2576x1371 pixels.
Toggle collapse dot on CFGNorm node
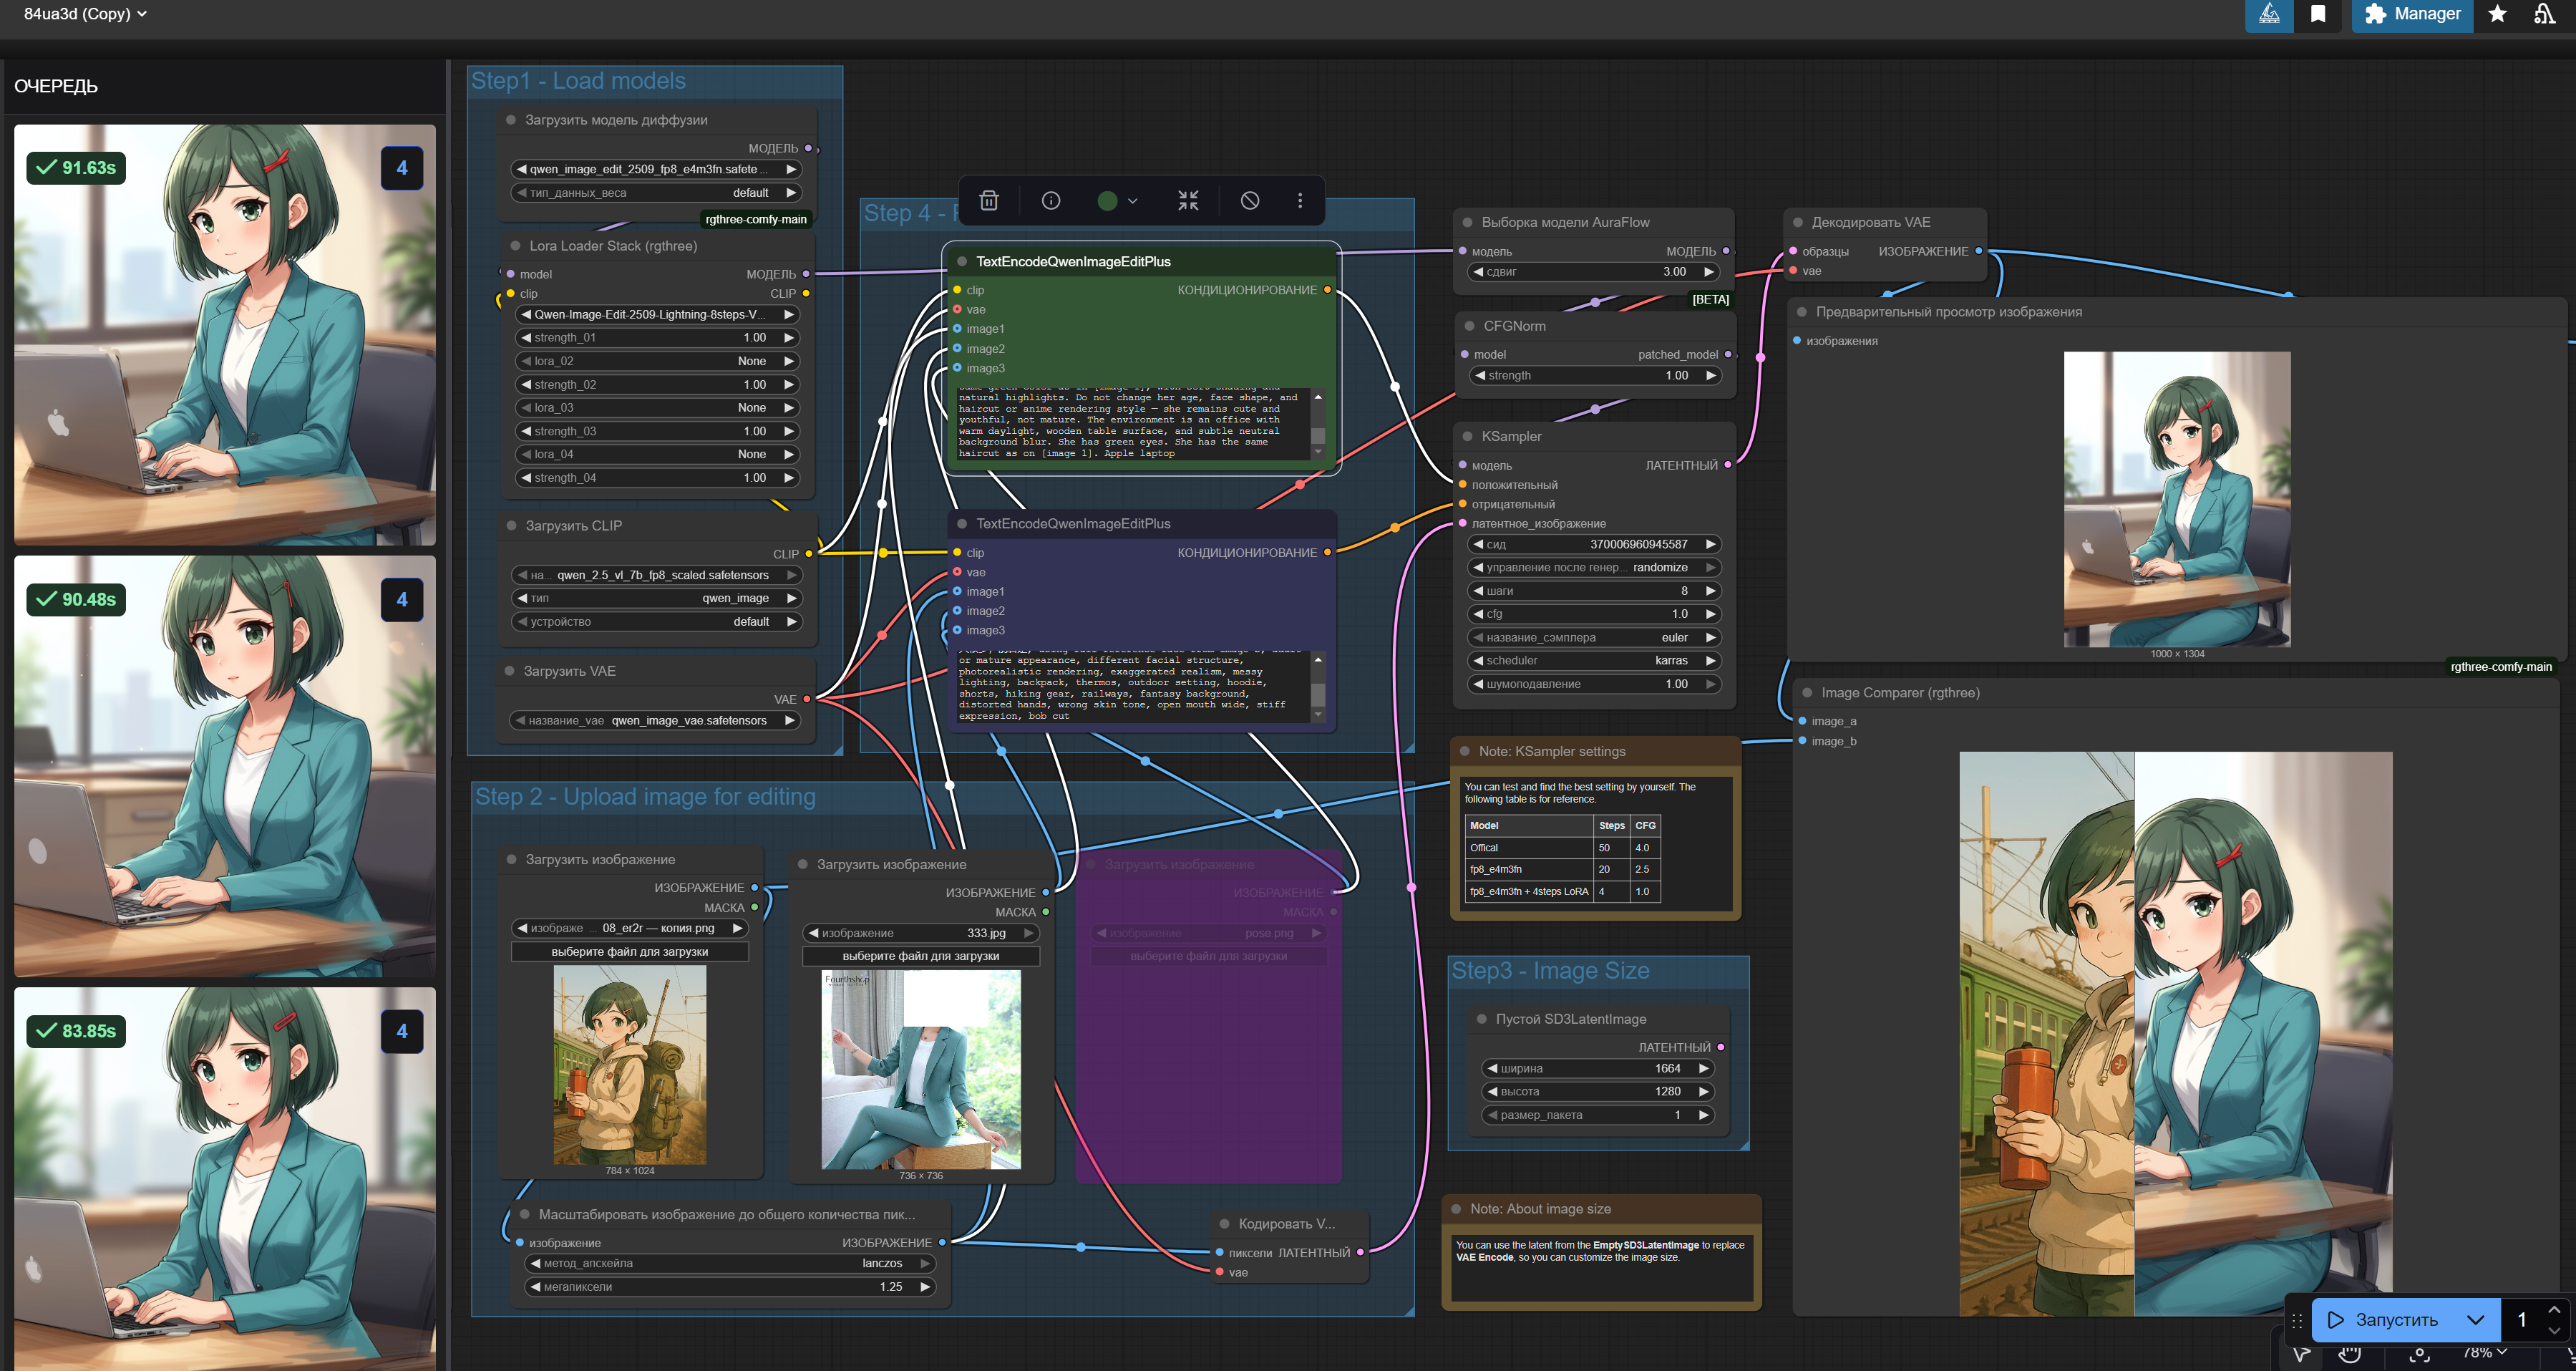[x=1469, y=326]
